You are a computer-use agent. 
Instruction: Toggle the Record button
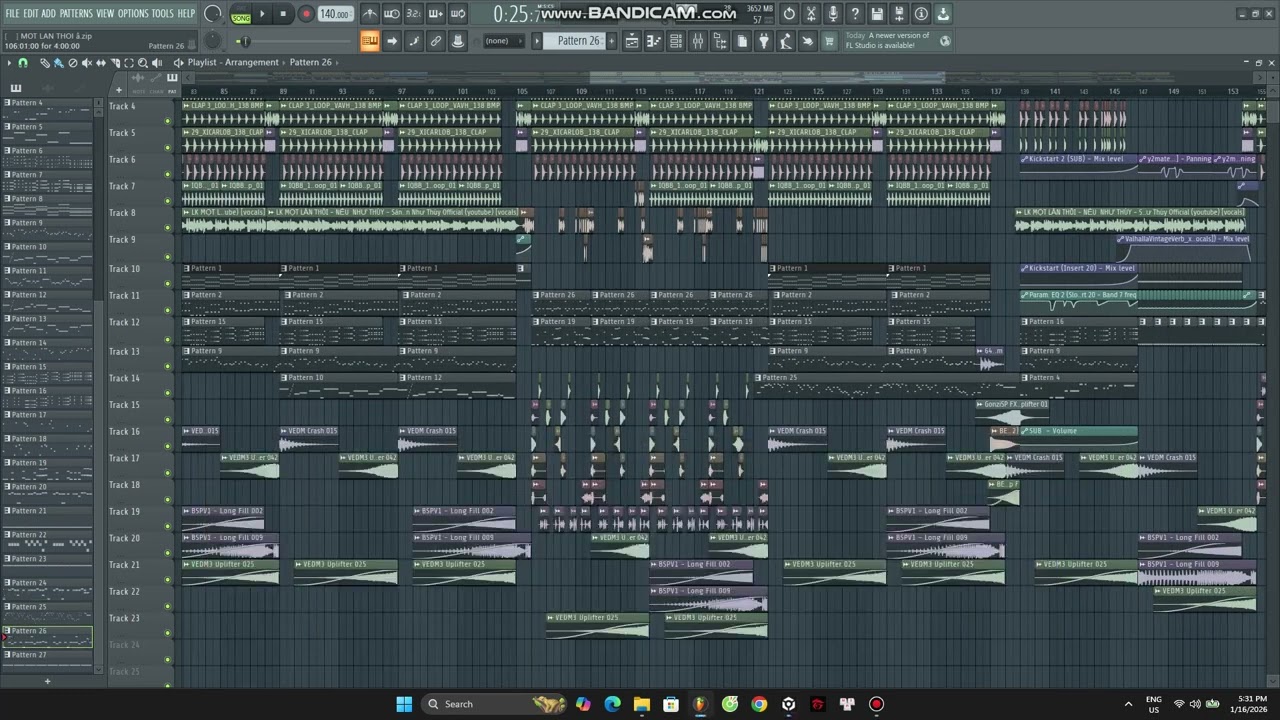click(x=306, y=14)
